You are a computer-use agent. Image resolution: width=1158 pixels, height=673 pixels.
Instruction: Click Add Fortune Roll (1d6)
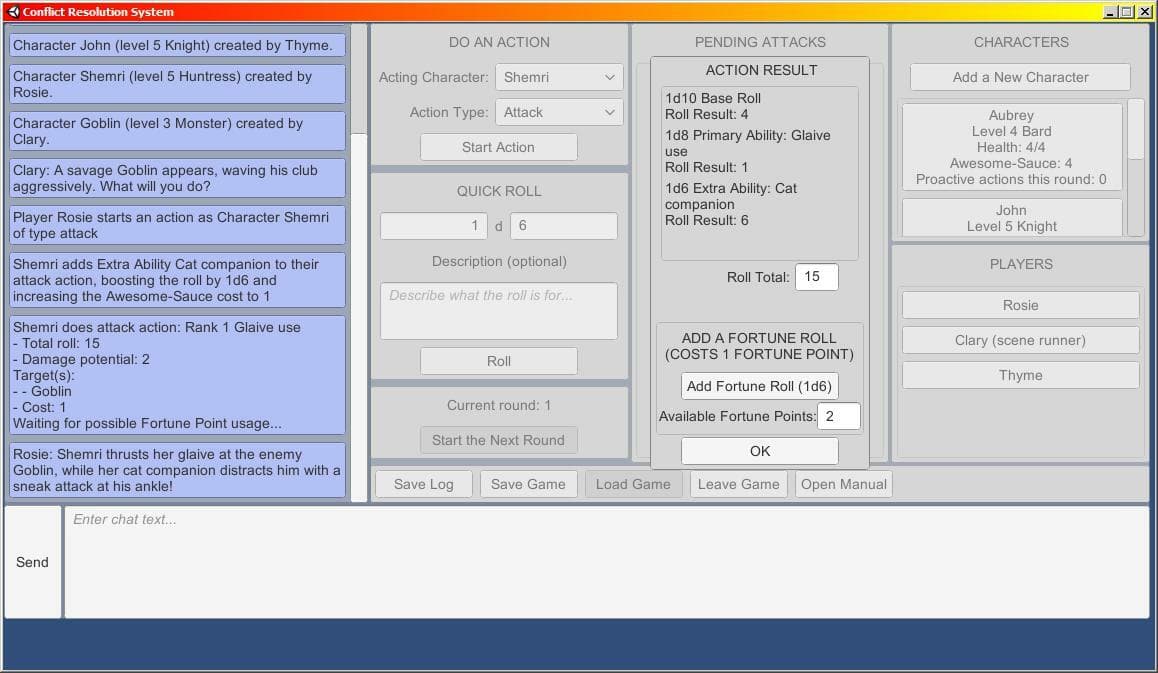point(759,386)
